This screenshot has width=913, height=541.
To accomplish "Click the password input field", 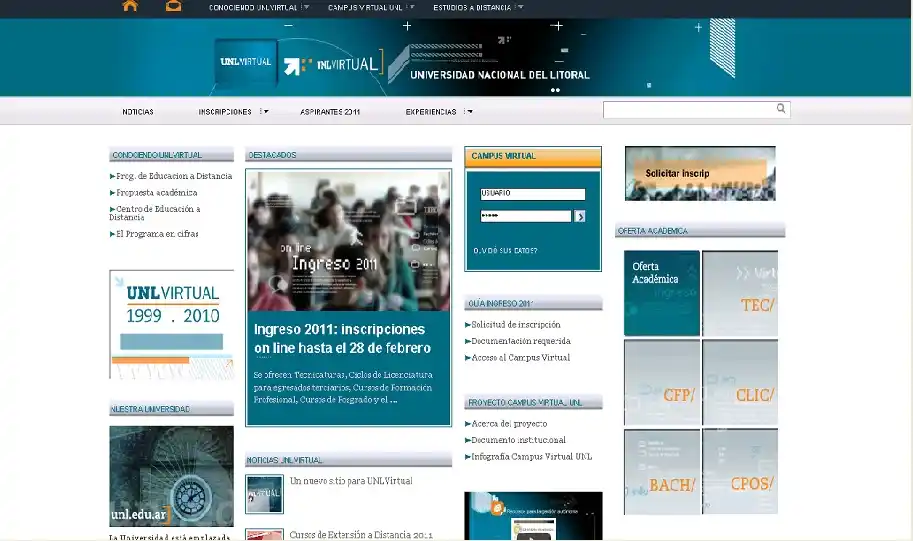I will 526,216.
